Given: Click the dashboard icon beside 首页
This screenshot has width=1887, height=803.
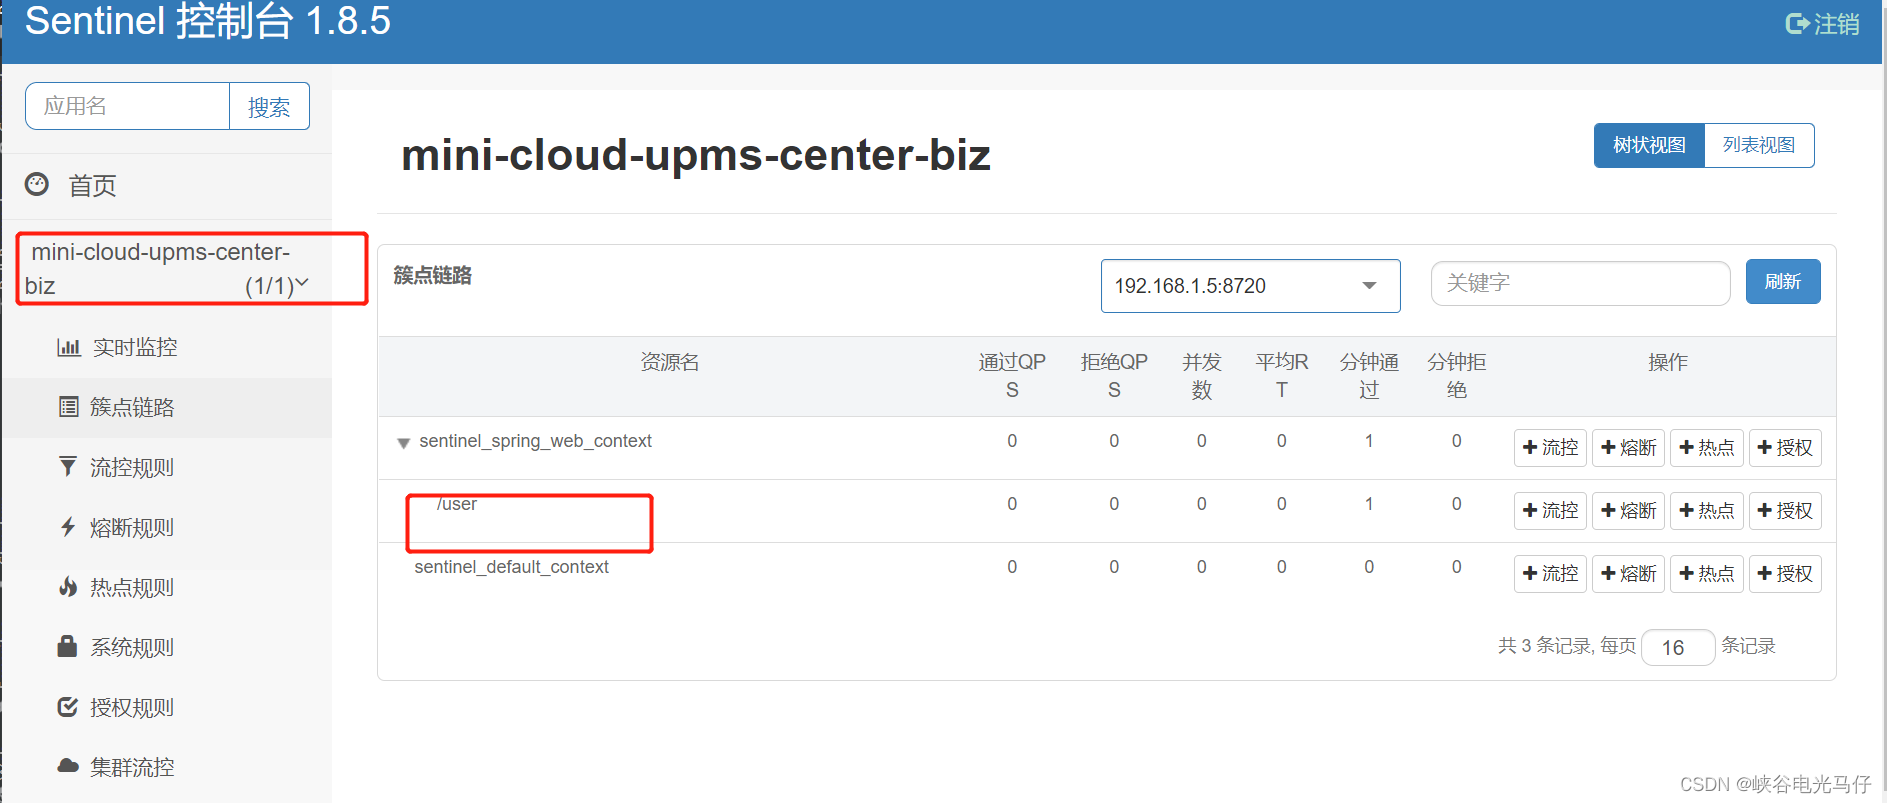Looking at the screenshot, I should tap(37, 184).
